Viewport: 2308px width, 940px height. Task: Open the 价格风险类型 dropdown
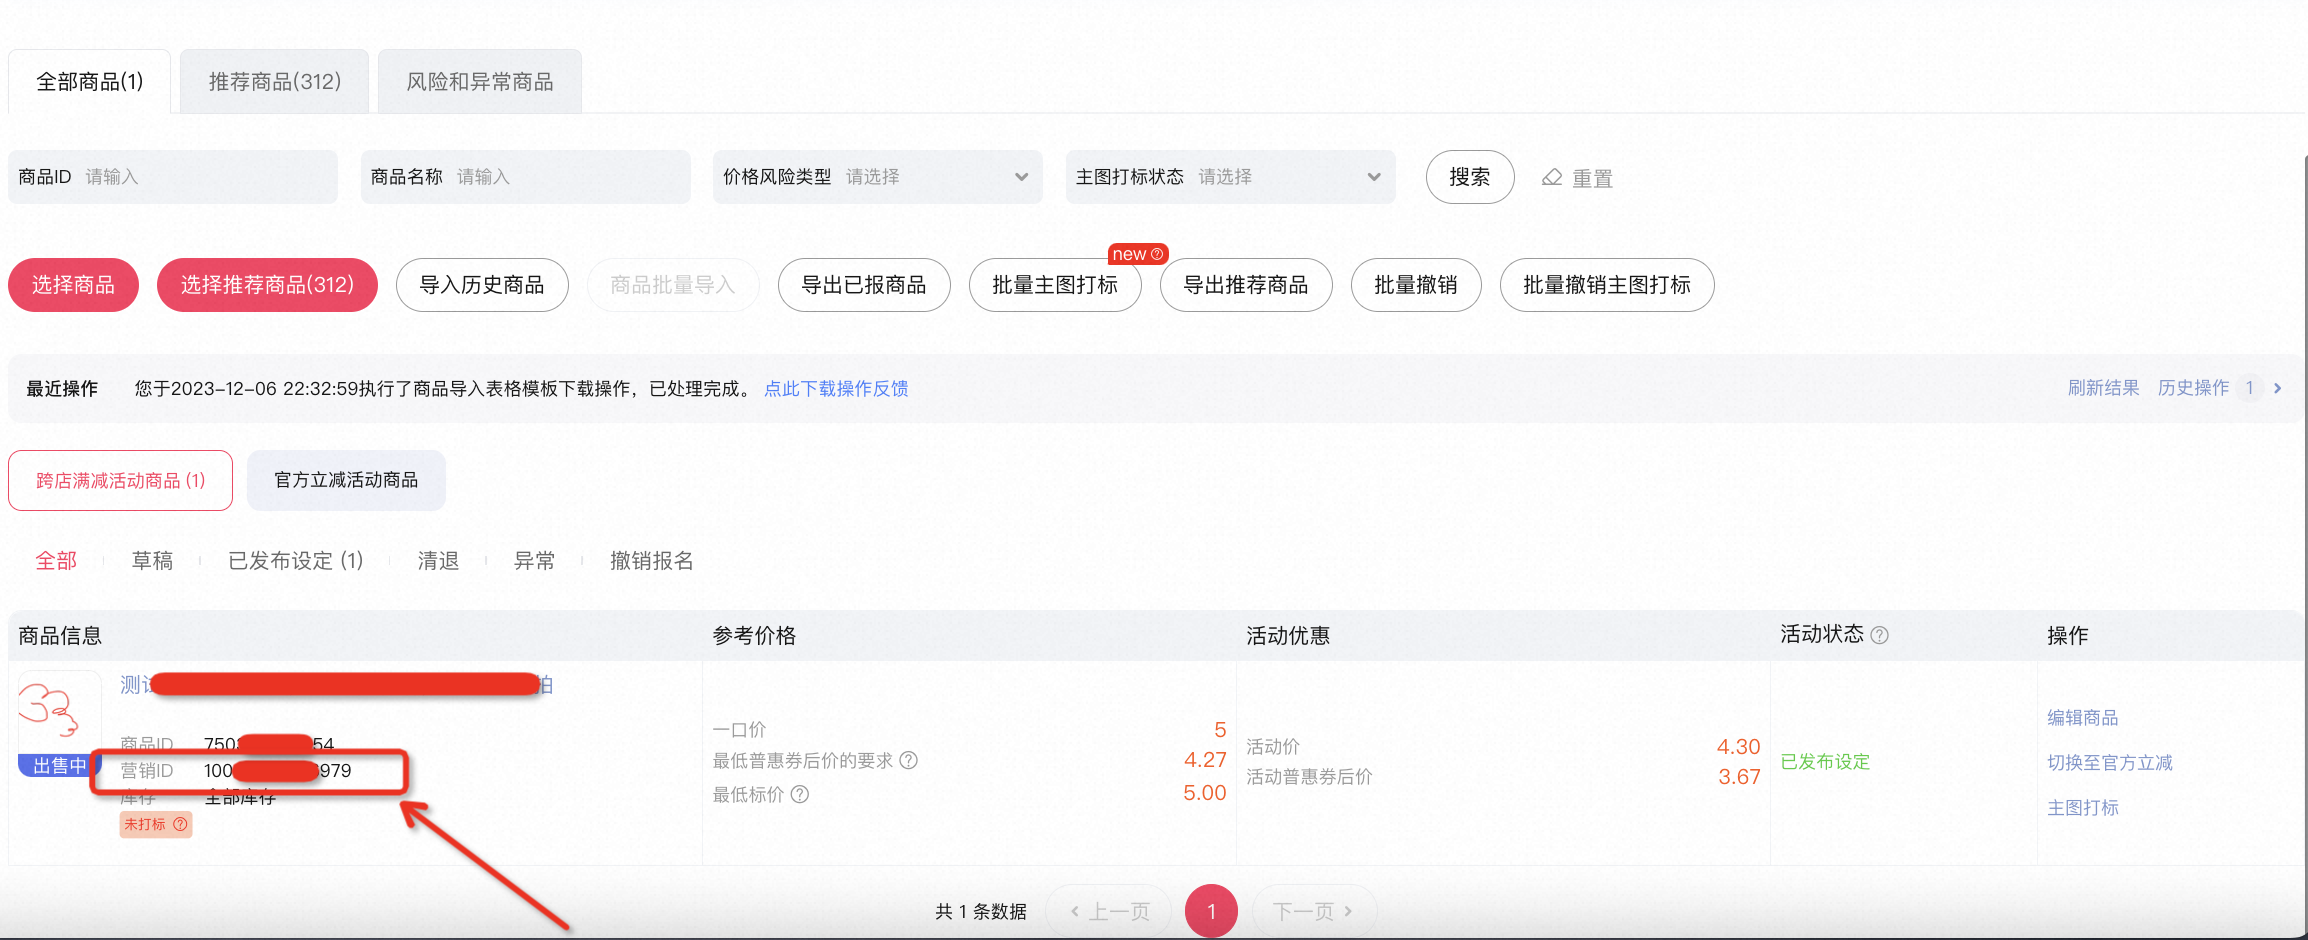(x=878, y=177)
